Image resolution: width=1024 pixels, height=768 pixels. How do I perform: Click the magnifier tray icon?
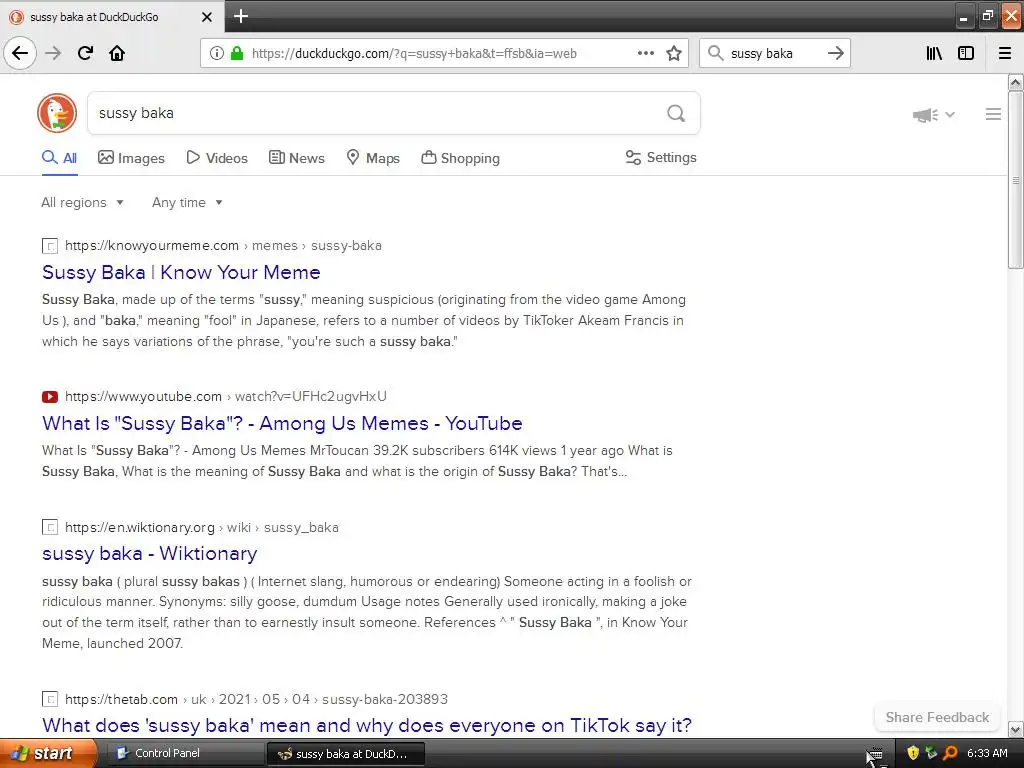pyautogui.click(x=950, y=753)
